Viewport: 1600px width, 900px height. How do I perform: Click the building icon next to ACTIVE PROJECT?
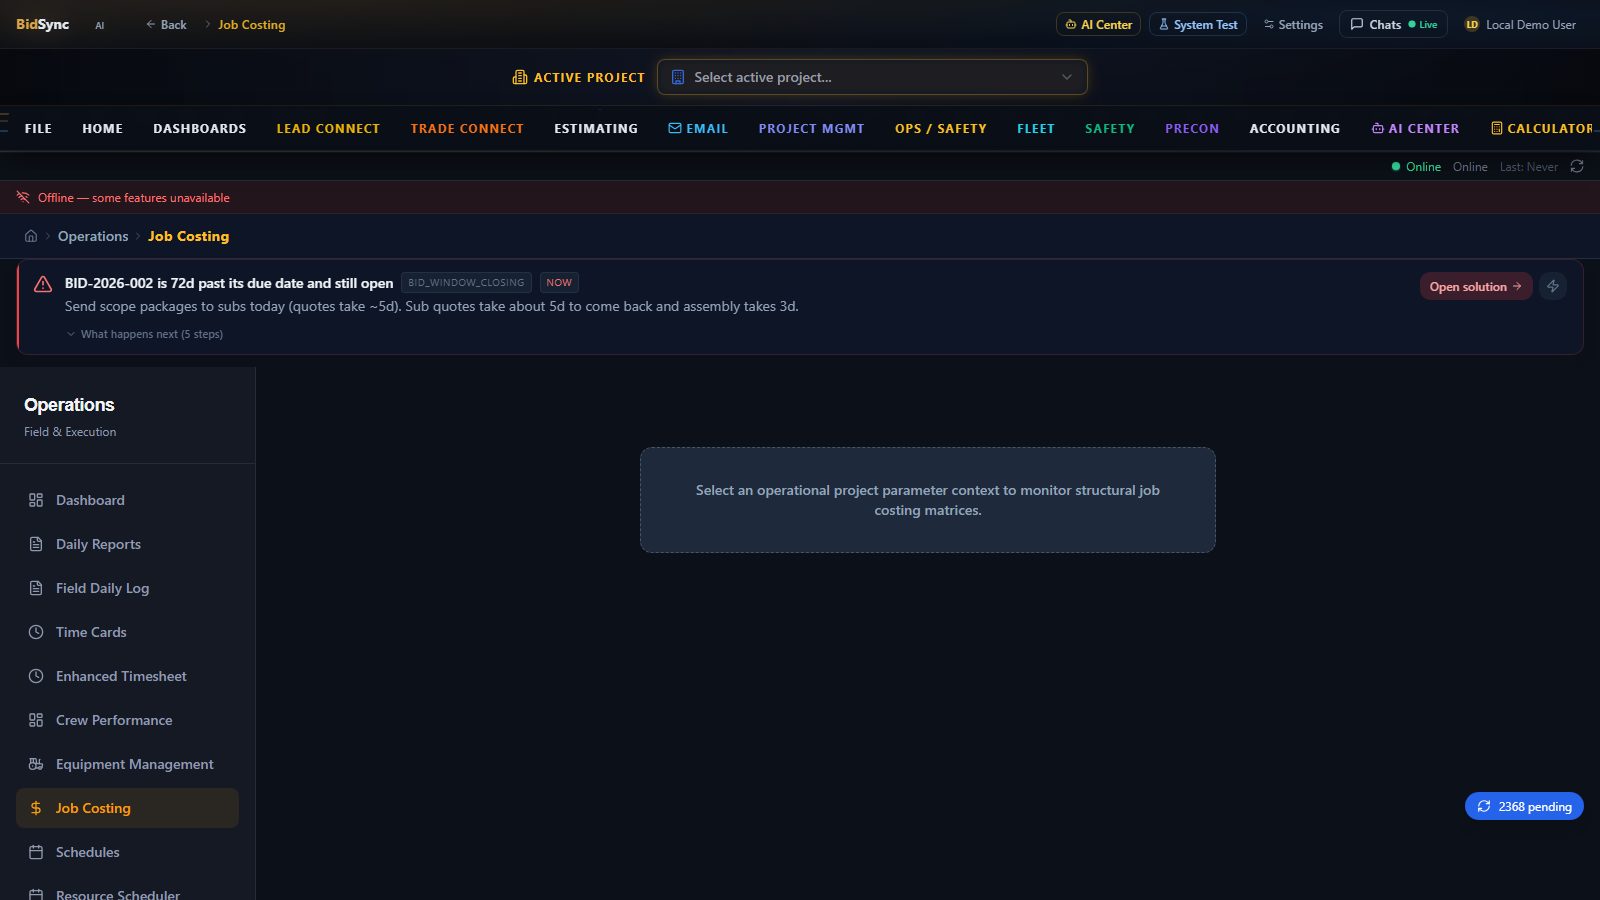point(520,77)
